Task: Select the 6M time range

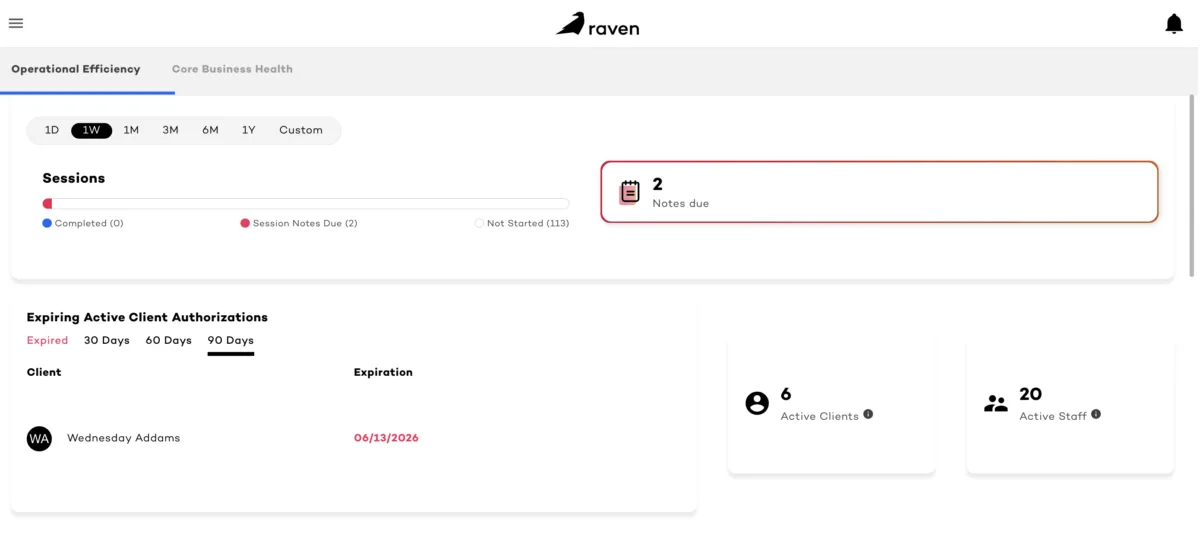Action: (210, 130)
